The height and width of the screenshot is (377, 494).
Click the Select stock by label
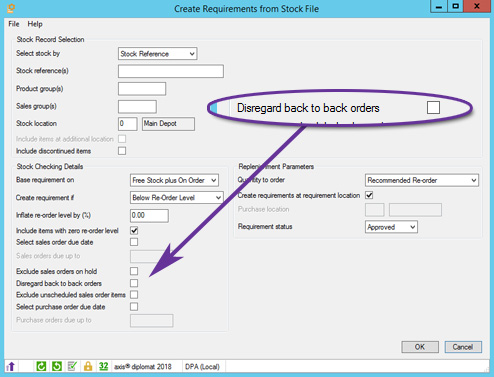click(38, 53)
